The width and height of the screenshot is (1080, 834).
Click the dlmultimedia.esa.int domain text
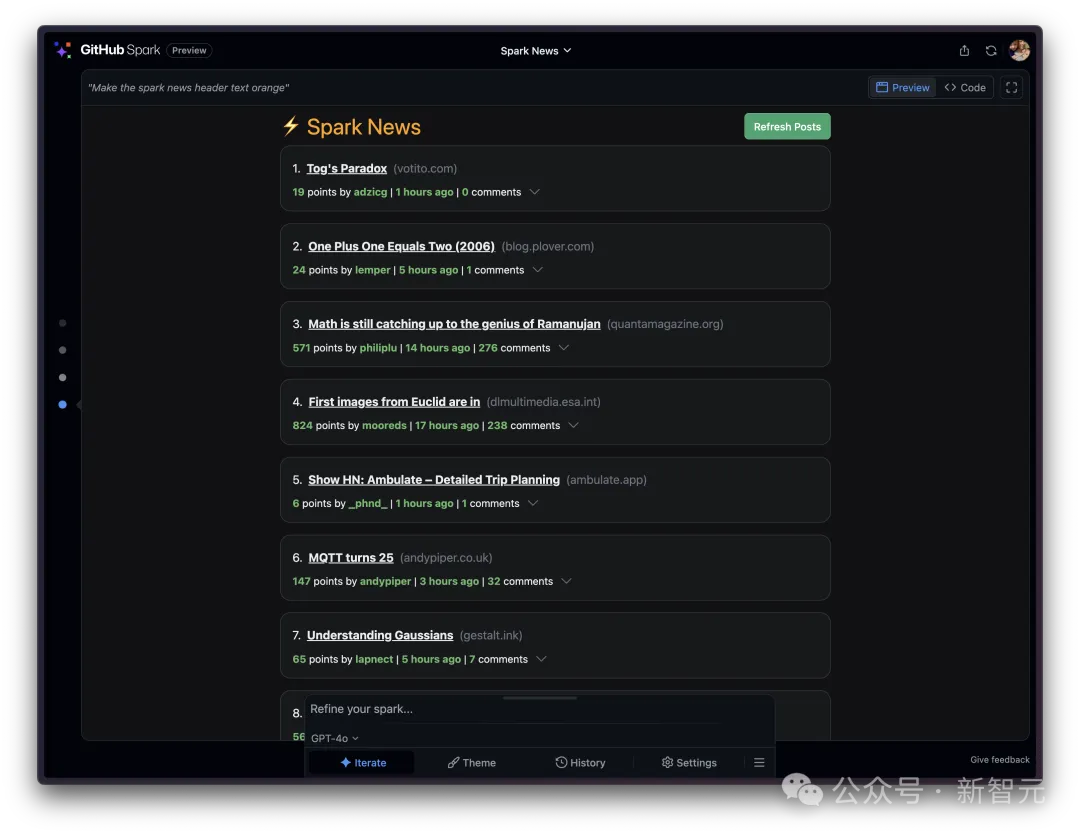click(543, 402)
